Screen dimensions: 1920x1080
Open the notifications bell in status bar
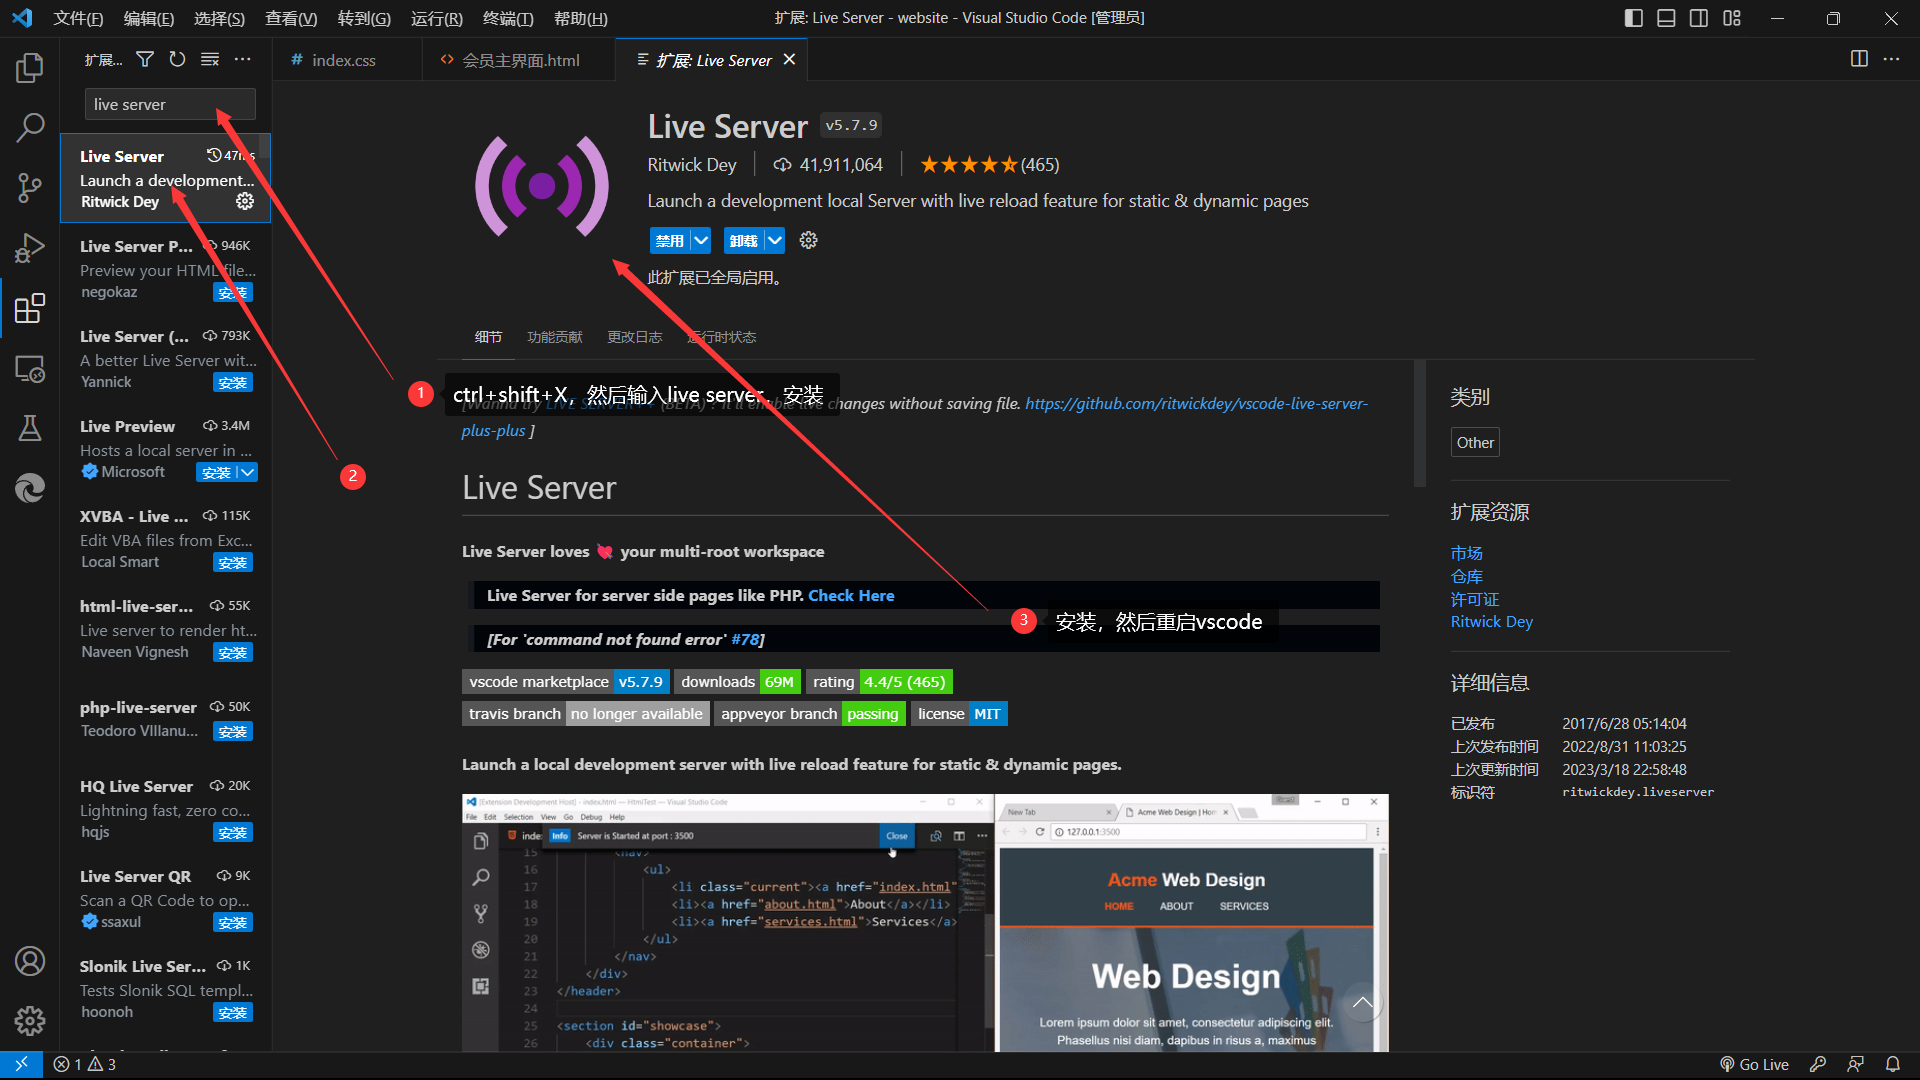point(1892,1064)
